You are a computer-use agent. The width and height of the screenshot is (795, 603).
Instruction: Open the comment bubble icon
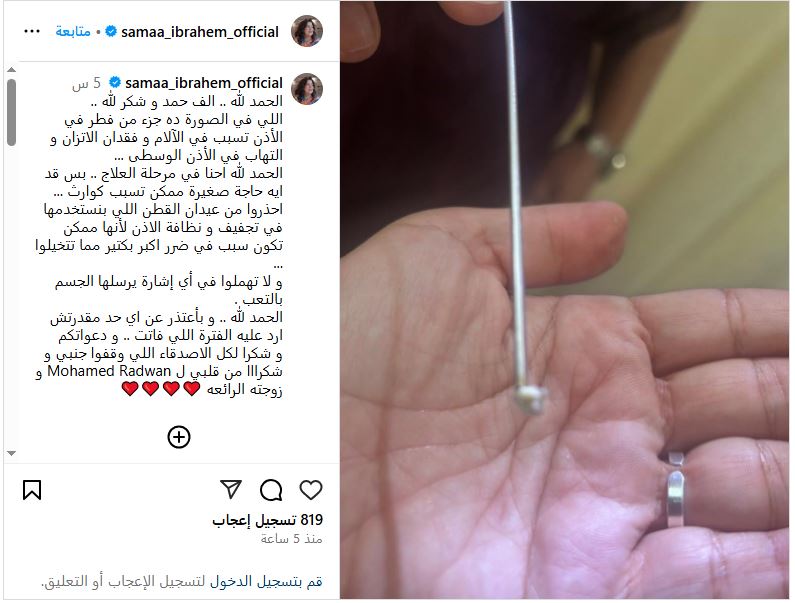click(271, 490)
